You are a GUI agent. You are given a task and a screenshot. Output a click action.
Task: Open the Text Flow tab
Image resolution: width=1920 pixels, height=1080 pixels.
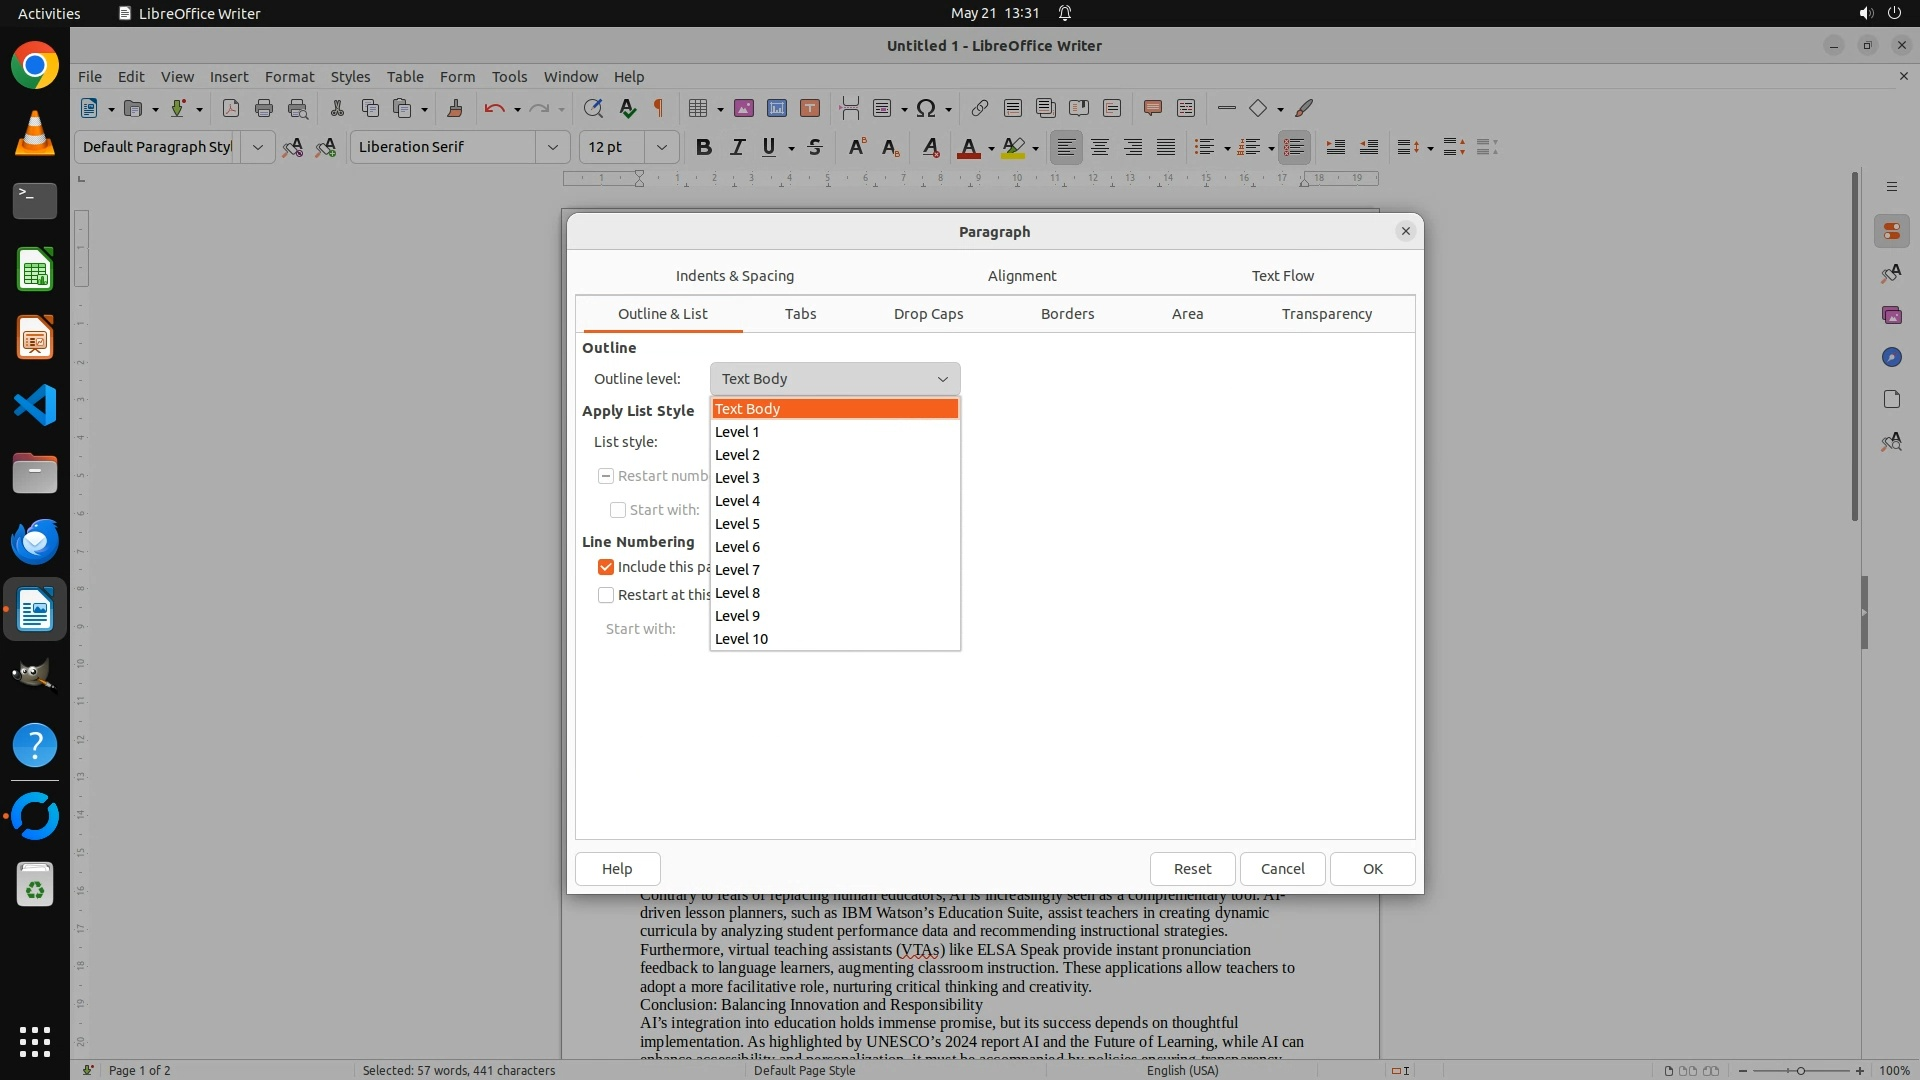[1282, 276]
